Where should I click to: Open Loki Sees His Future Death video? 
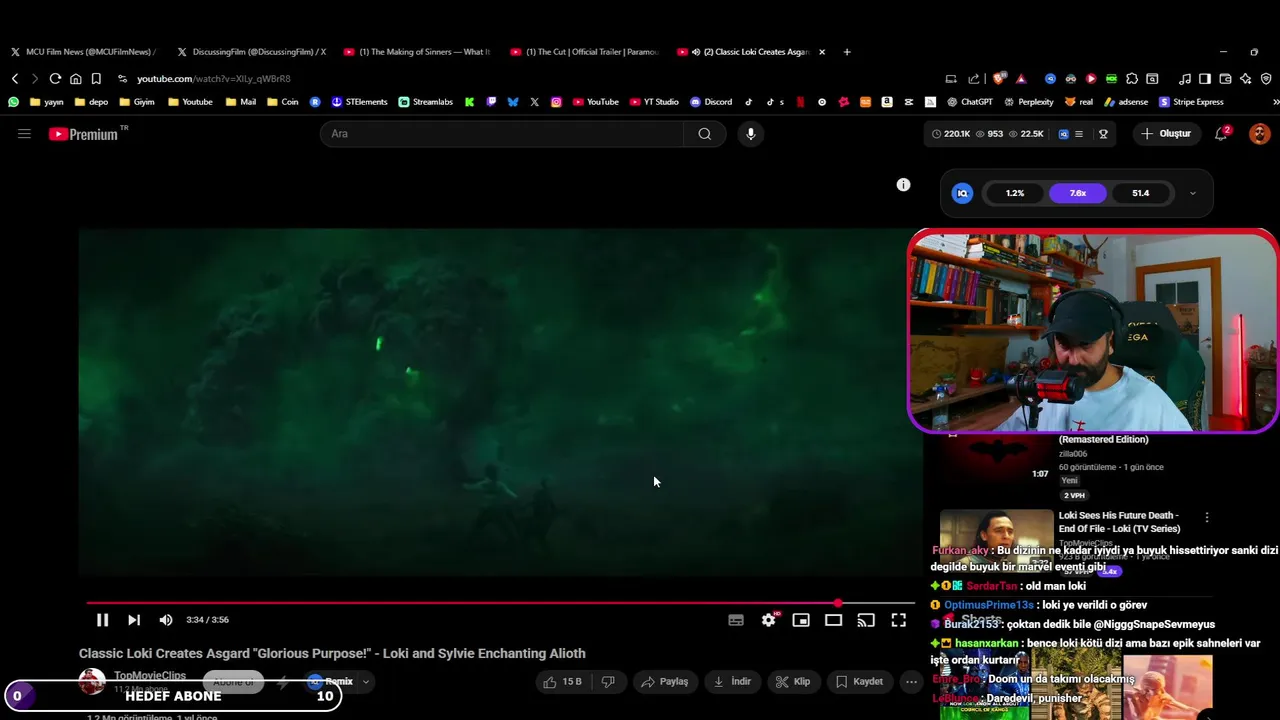pos(1119,522)
